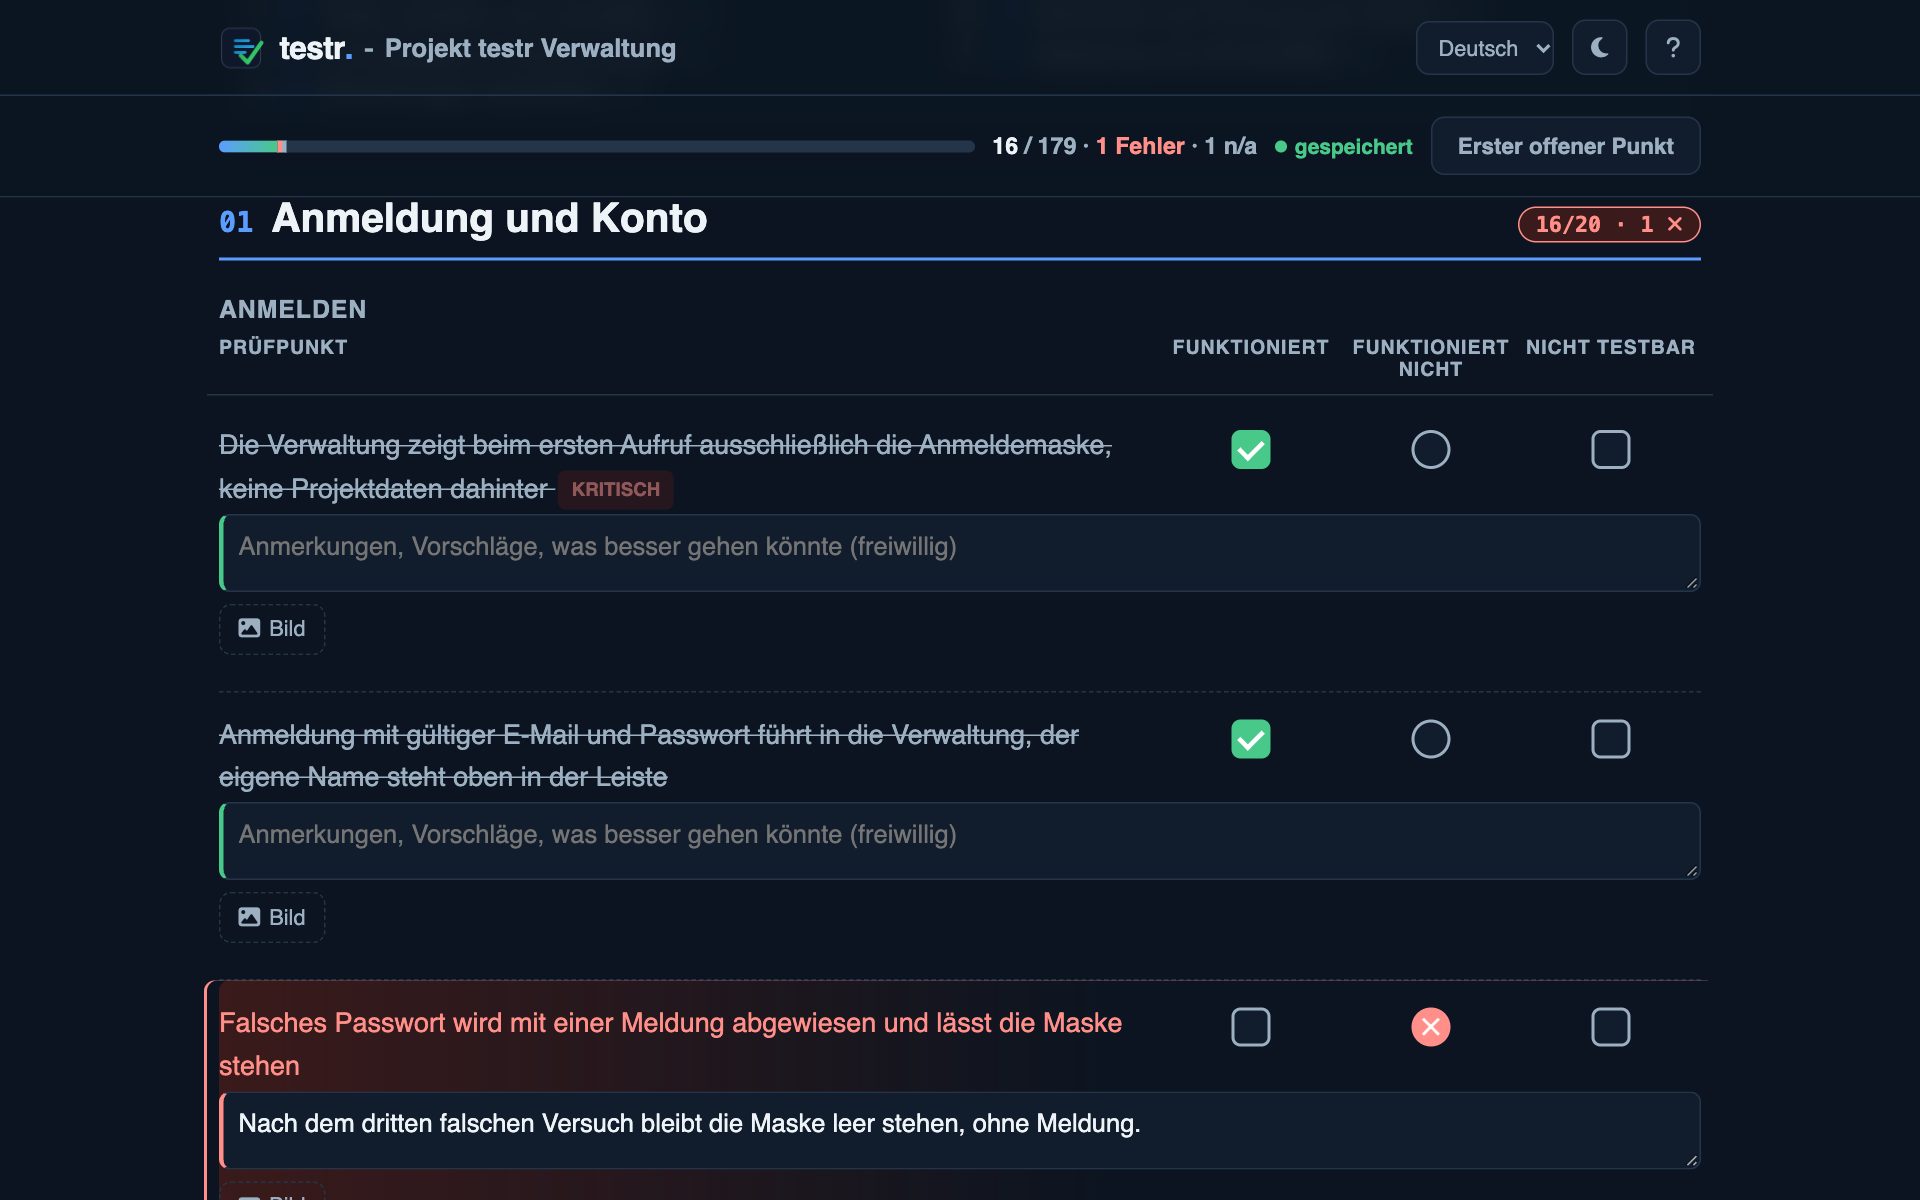1920x1200 pixels.
Task: Click the Anmeldung und Konto heading
Action: (x=489, y=218)
